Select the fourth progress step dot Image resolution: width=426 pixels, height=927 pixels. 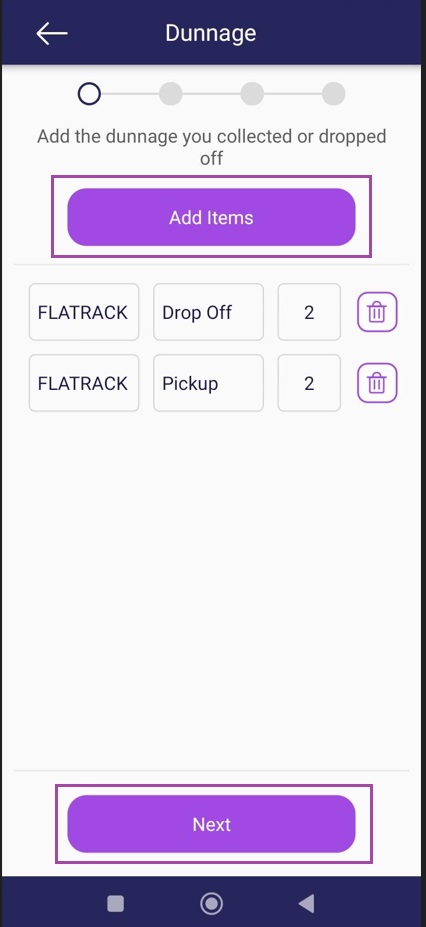(334, 93)
